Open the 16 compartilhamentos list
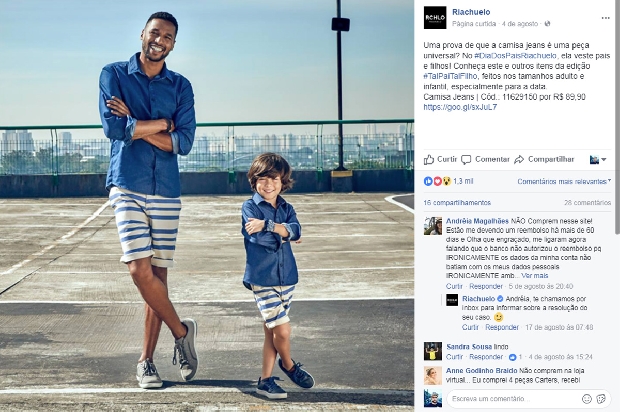Viewport: 620px width, 412px height. pos(457,202)
